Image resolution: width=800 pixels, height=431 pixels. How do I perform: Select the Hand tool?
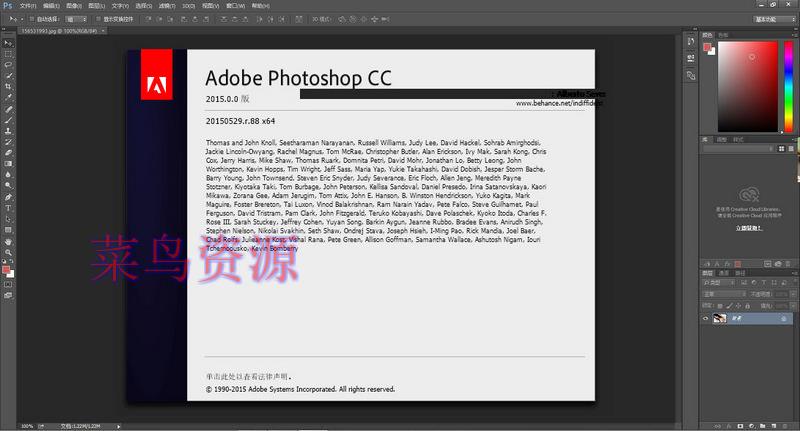coord(8,242)
